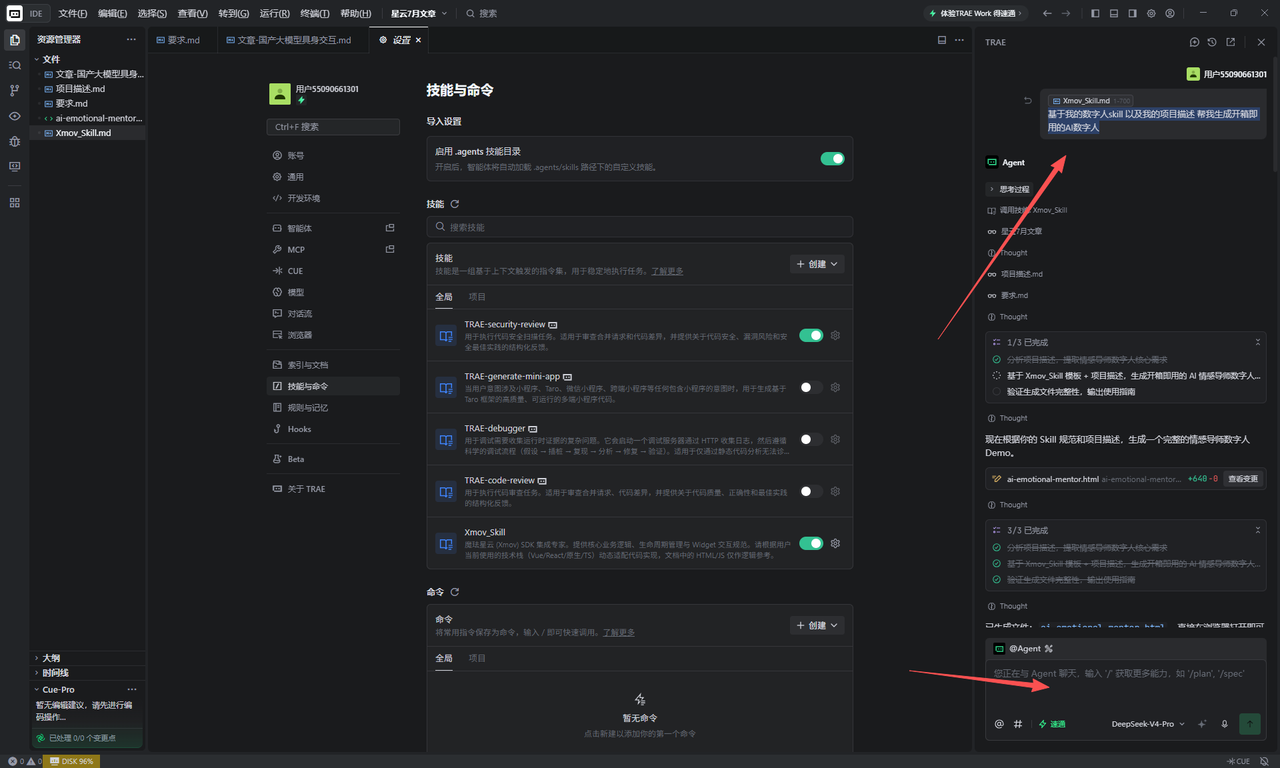1280x768 pixels.
Task: Open the Search view in the activity bar
Action: [14, 65]
